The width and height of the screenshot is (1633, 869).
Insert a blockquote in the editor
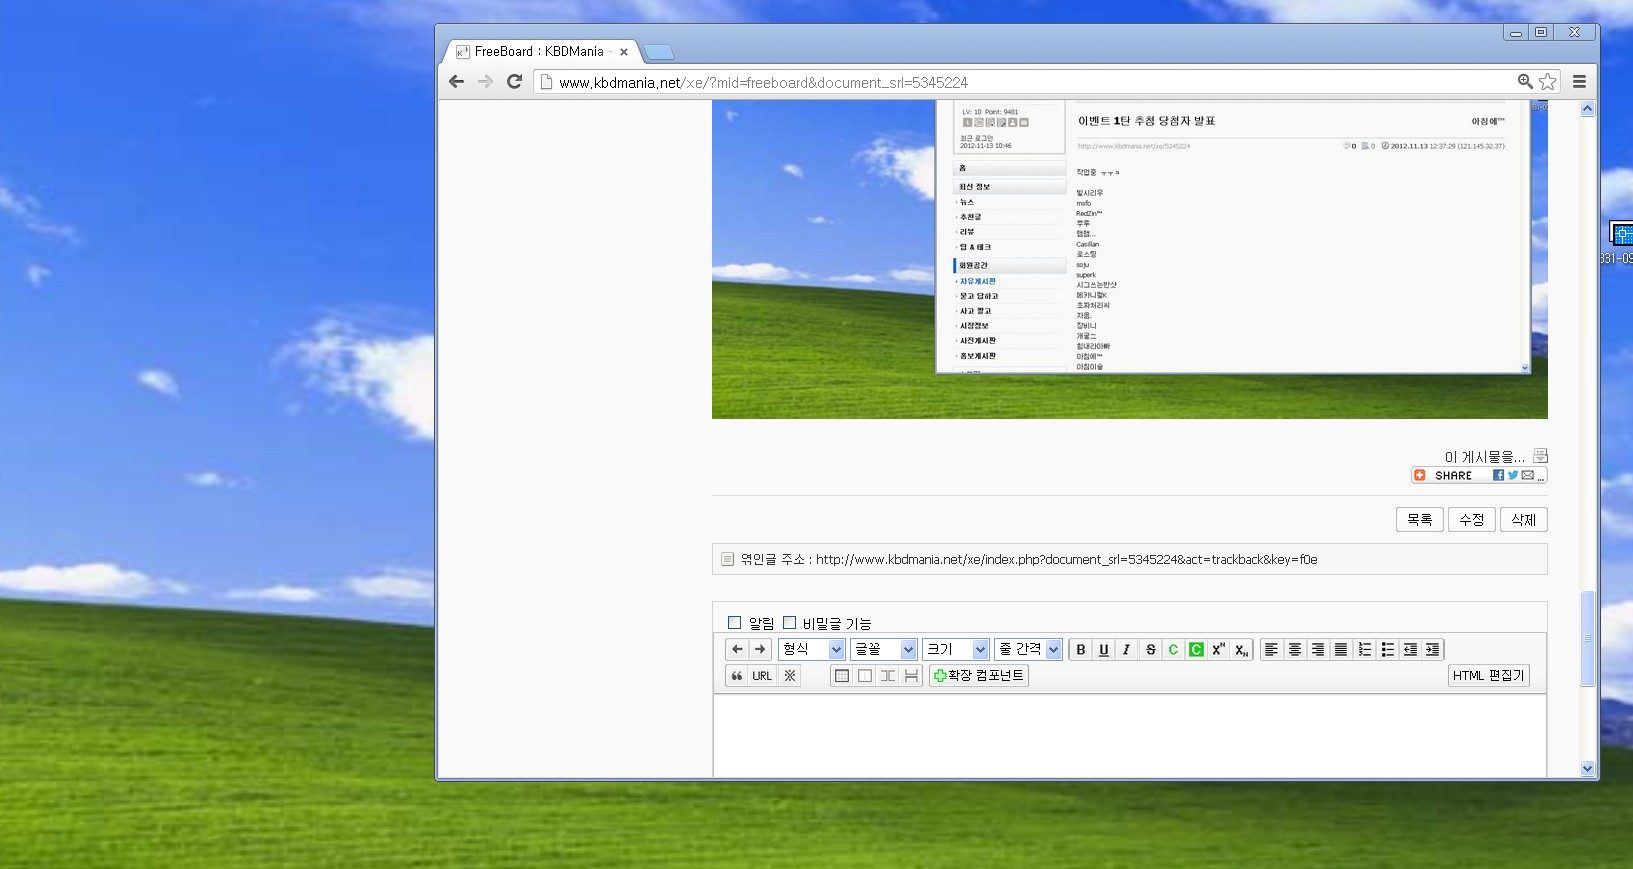737,676
